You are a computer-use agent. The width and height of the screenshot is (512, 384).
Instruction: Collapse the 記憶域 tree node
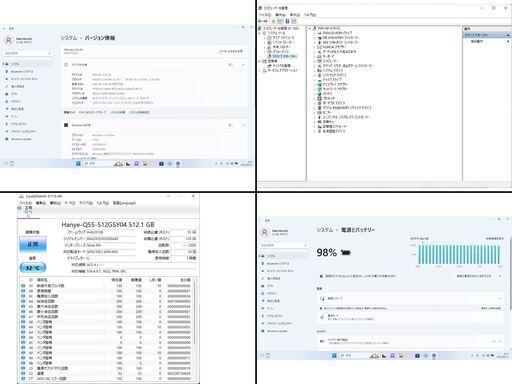click(260, 61)
